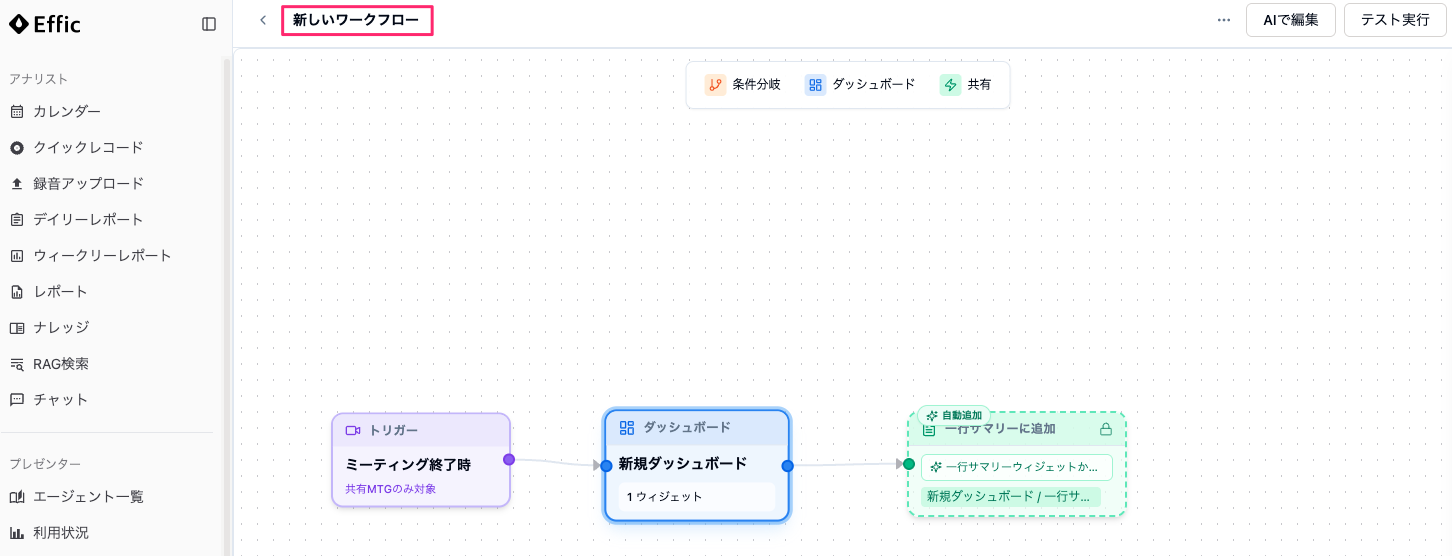The width and height of the screenshot is (1452, 556).
Task: Click the document icon beside レポート
Action: coord(17,291)
